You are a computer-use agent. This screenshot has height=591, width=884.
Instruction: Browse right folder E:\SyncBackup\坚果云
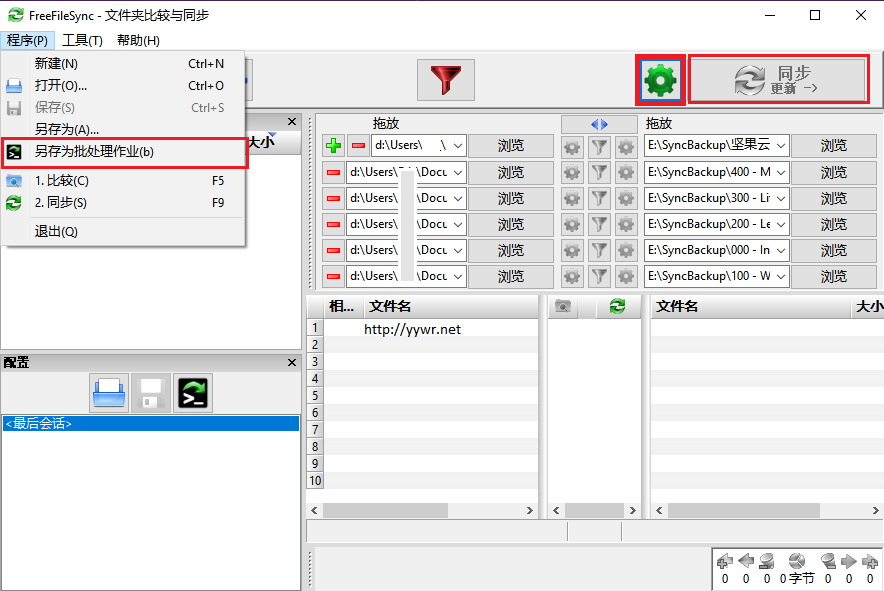(x=834, y=145)
